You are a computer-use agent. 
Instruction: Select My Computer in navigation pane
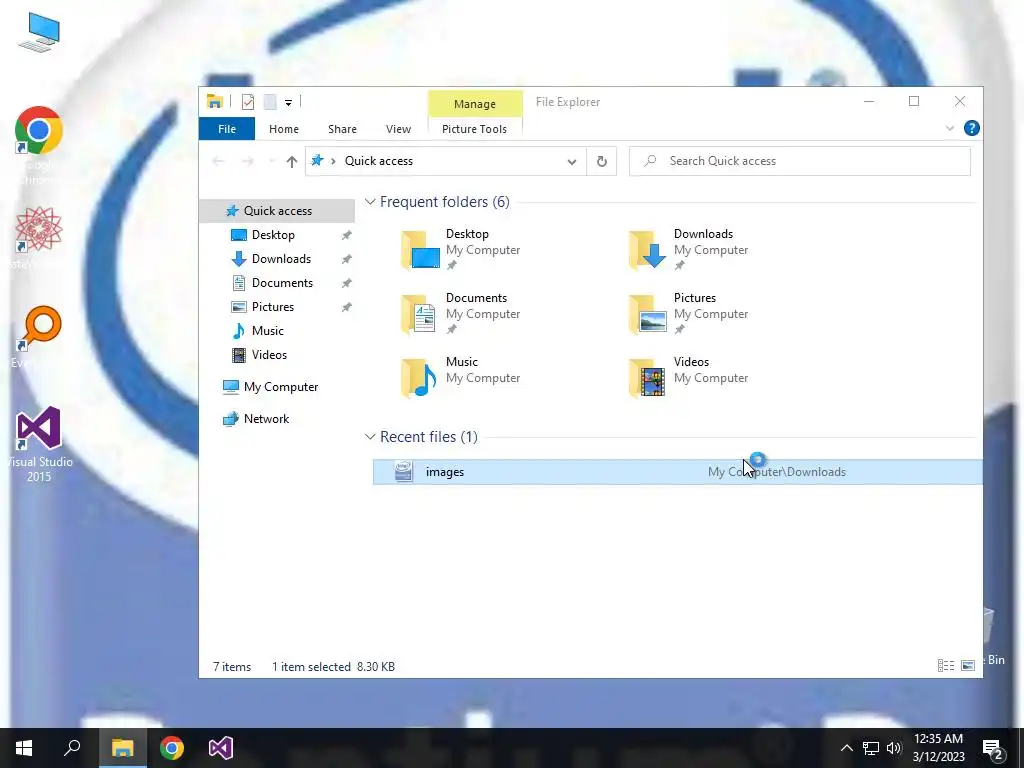[x=281, y=387]
